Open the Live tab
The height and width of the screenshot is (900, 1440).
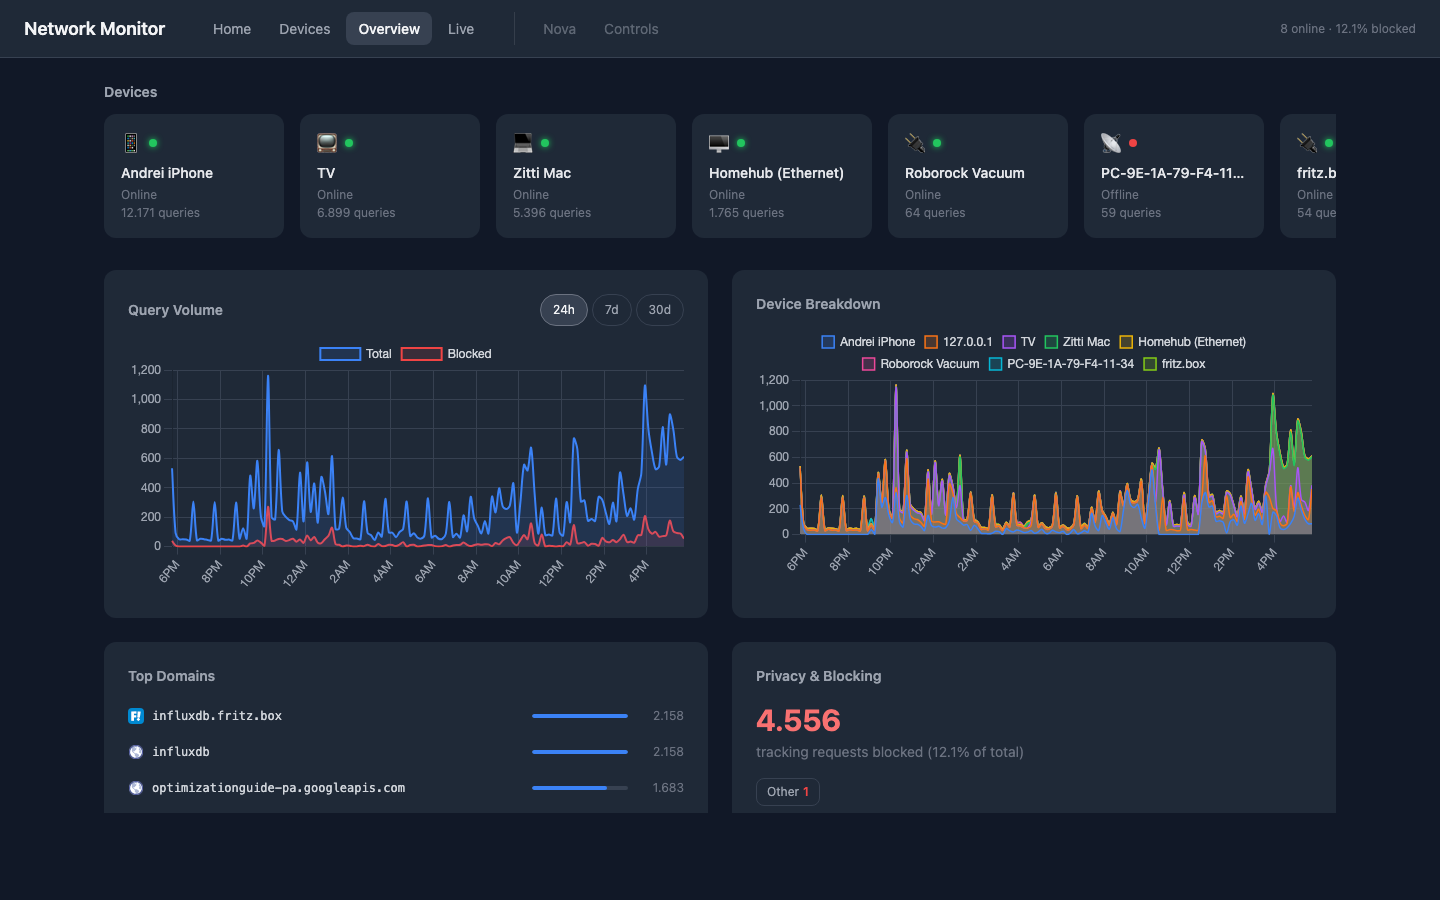point(461,29)
